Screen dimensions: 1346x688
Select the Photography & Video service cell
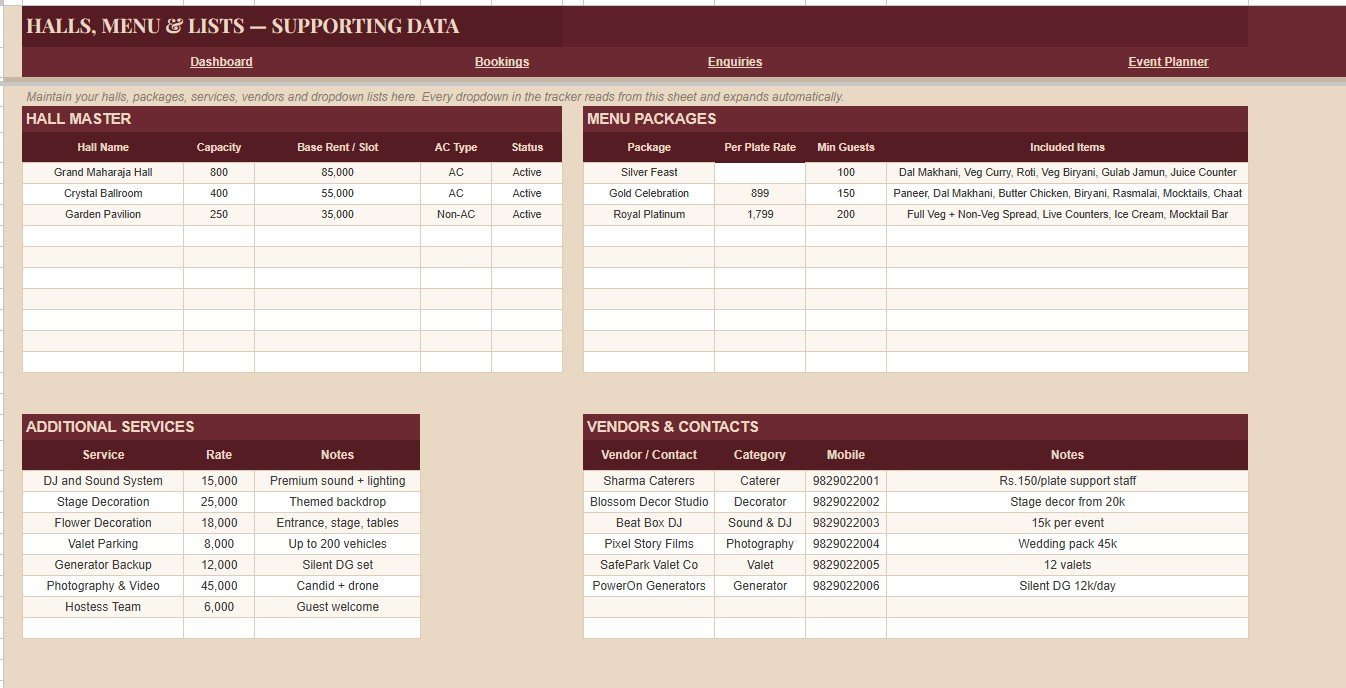[x=103, y=586]
